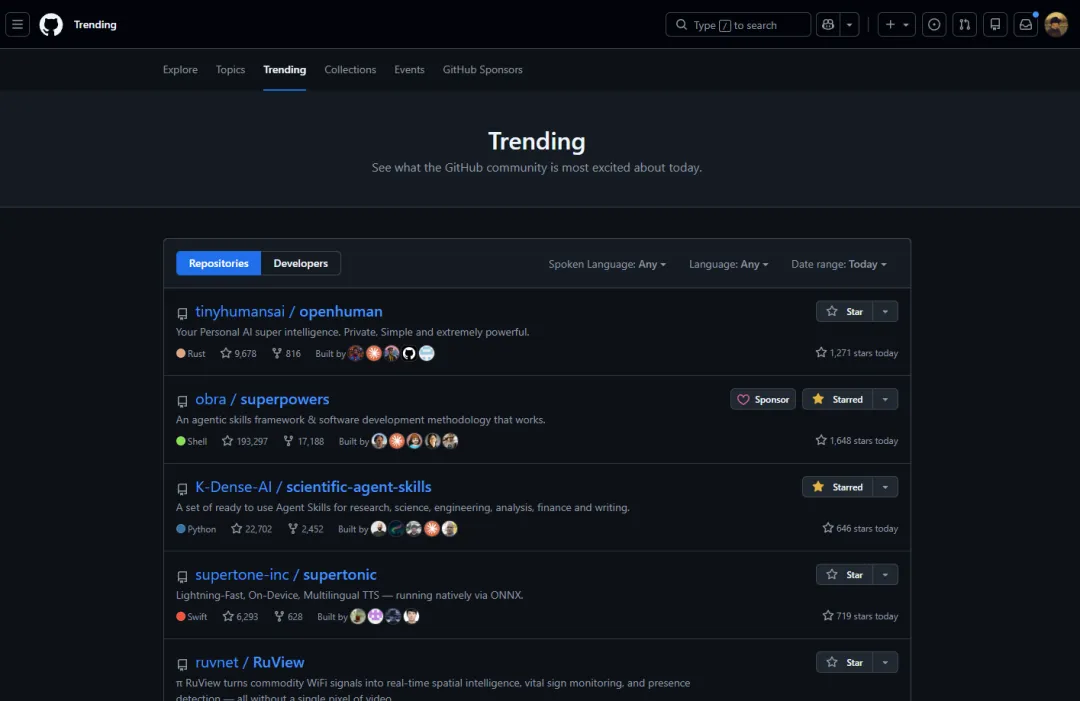Image resolution: width=1080 pixels, height=701 pixels.
Task: Click the "646 stars today" text
Action: click(x=860, y=528)
